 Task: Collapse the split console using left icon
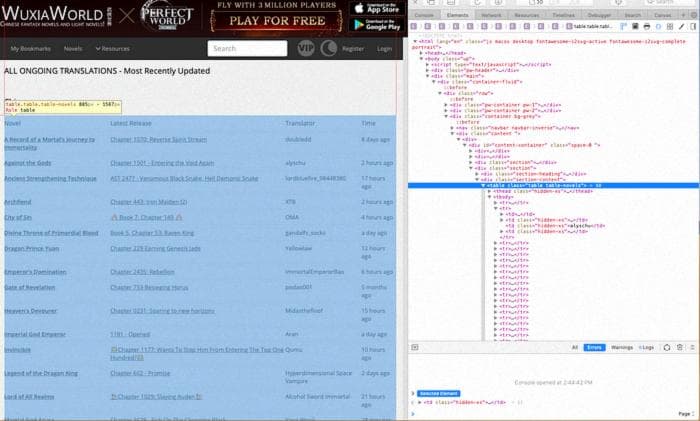tap(415, 347)
